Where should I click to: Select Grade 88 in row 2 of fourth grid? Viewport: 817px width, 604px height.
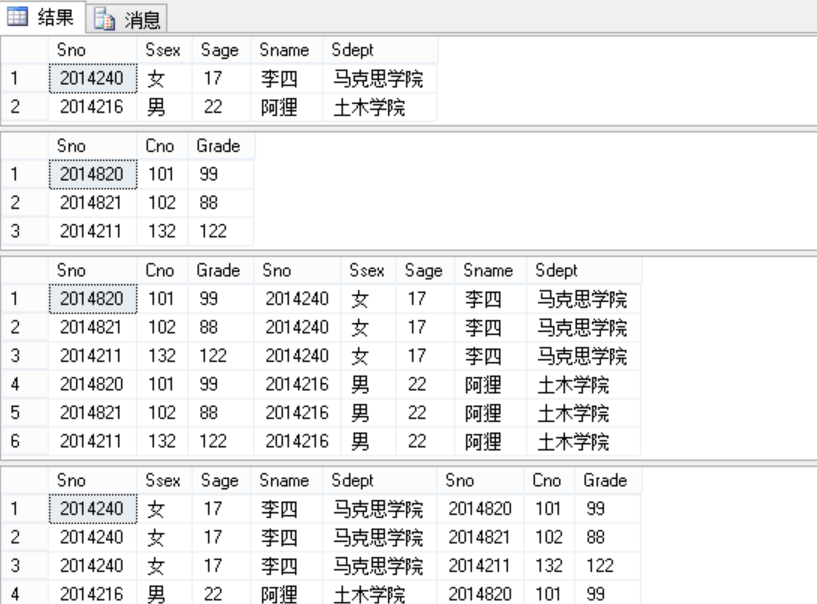(608, 537)
